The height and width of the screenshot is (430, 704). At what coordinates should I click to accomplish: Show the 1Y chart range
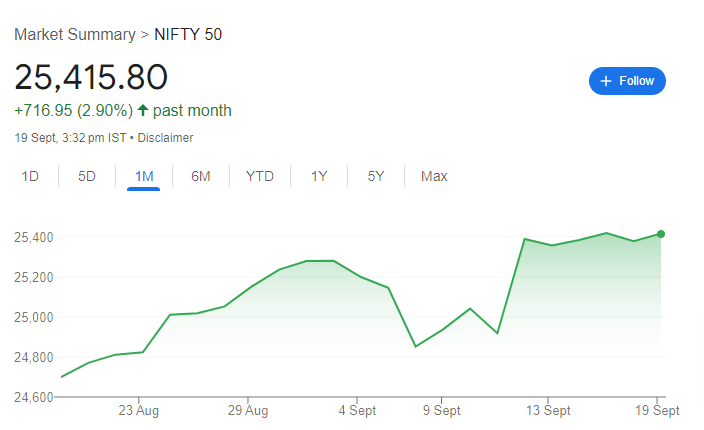point(319,177)
